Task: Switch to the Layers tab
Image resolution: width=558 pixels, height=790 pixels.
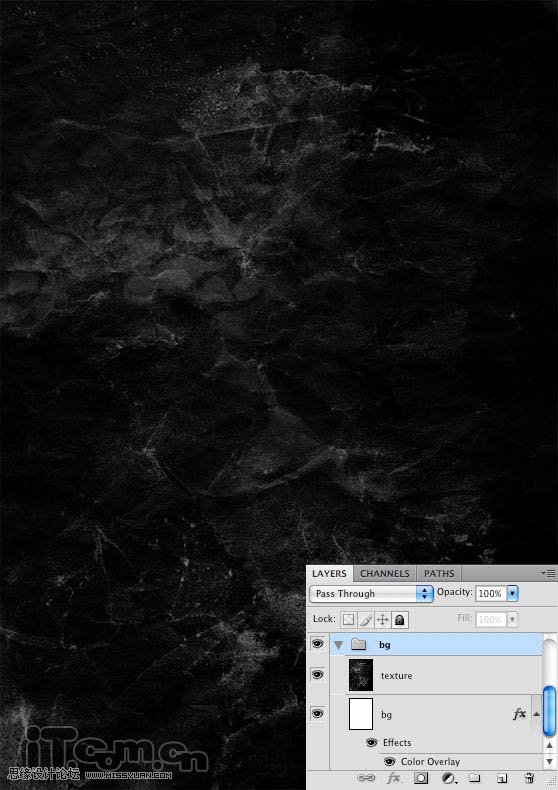Action: [x=329, y=573]
